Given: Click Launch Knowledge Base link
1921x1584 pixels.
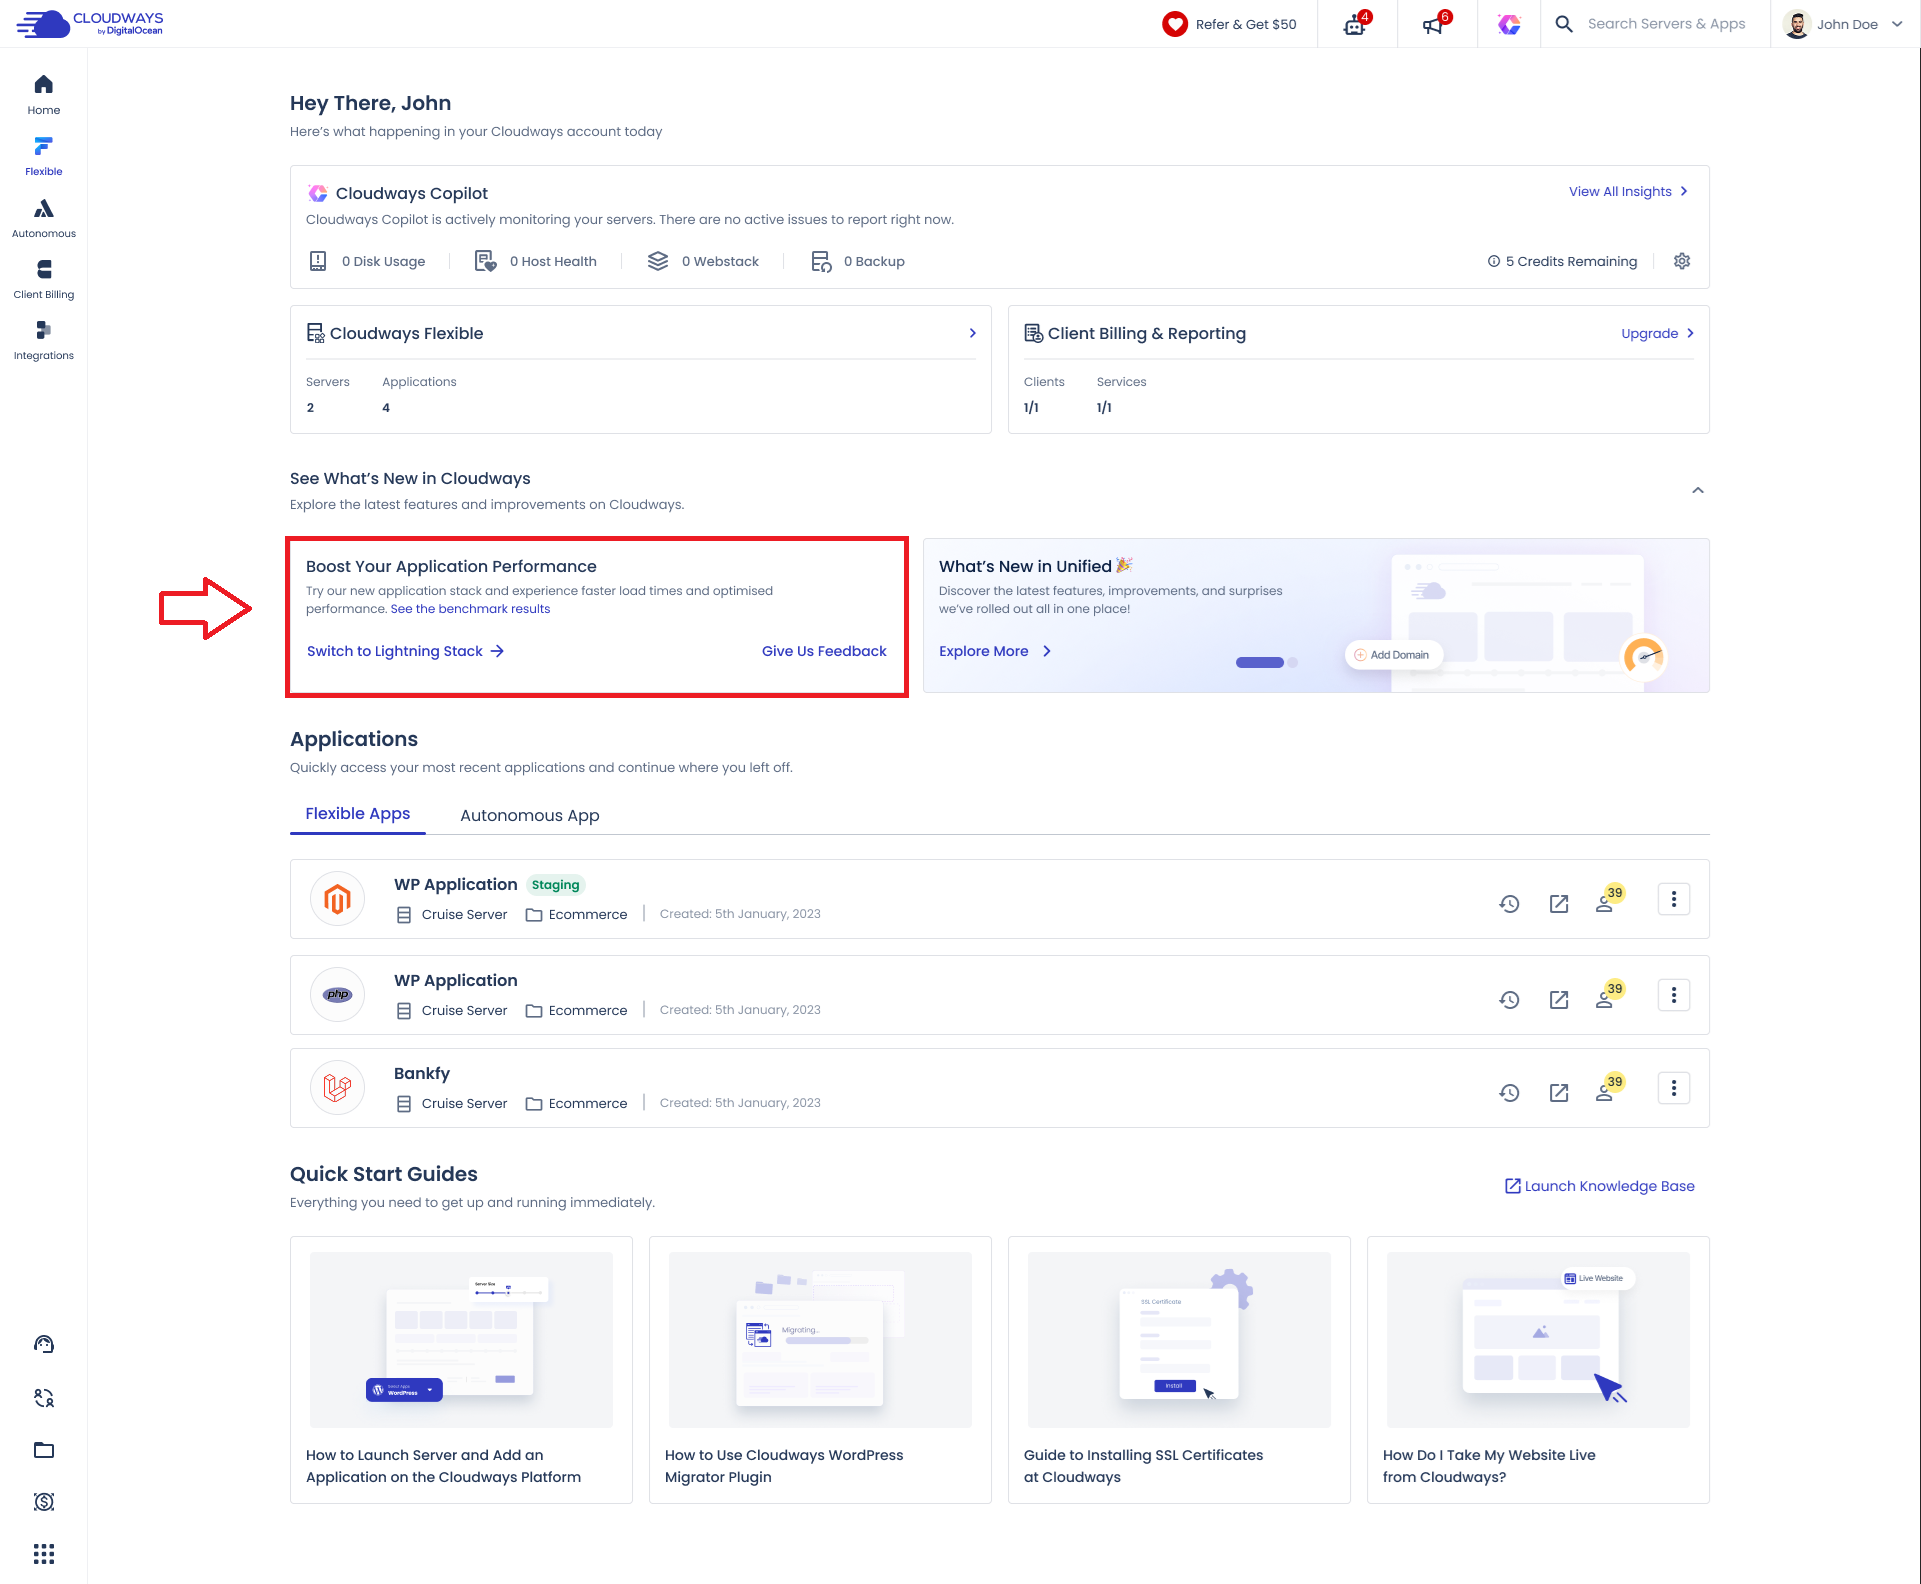Looking at the screenshot, I should pos(1600,1186).
